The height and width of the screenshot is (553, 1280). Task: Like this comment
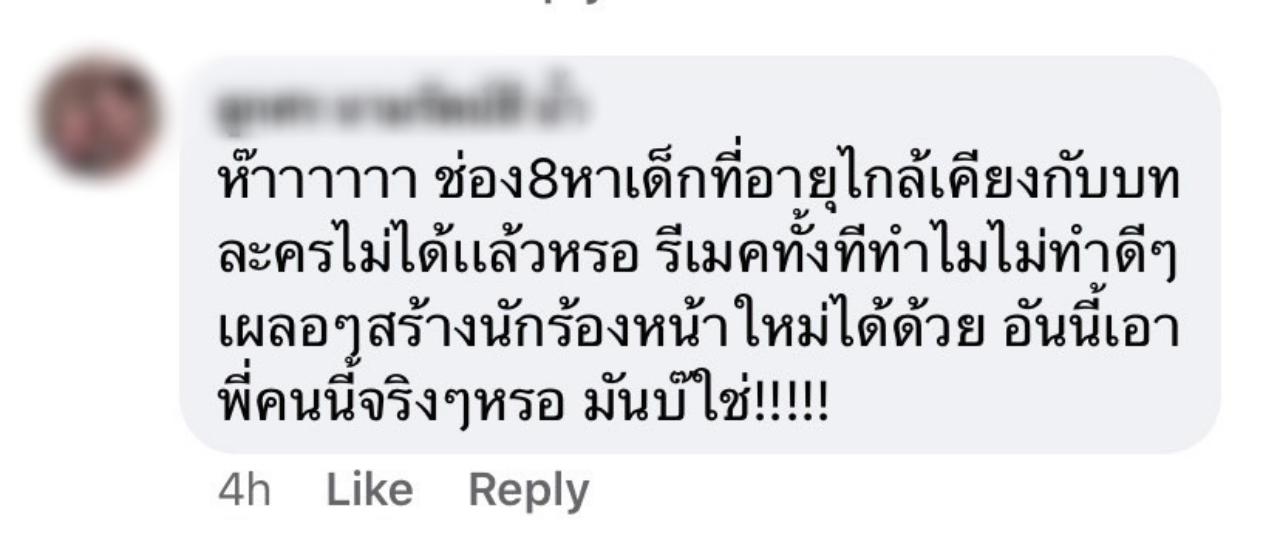point(370,490)
